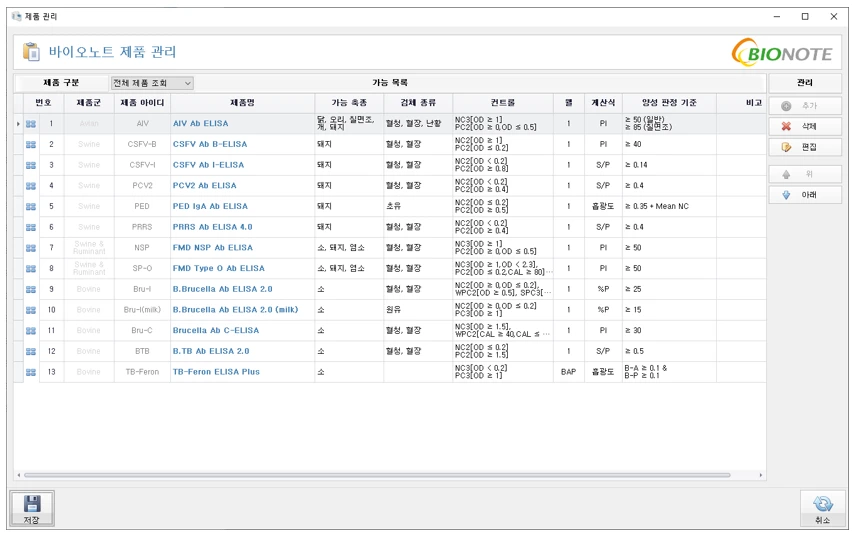Click the 삭제 (delete) button
The width and height of the screenshot is (856, 535).
[x=805, y=127]
